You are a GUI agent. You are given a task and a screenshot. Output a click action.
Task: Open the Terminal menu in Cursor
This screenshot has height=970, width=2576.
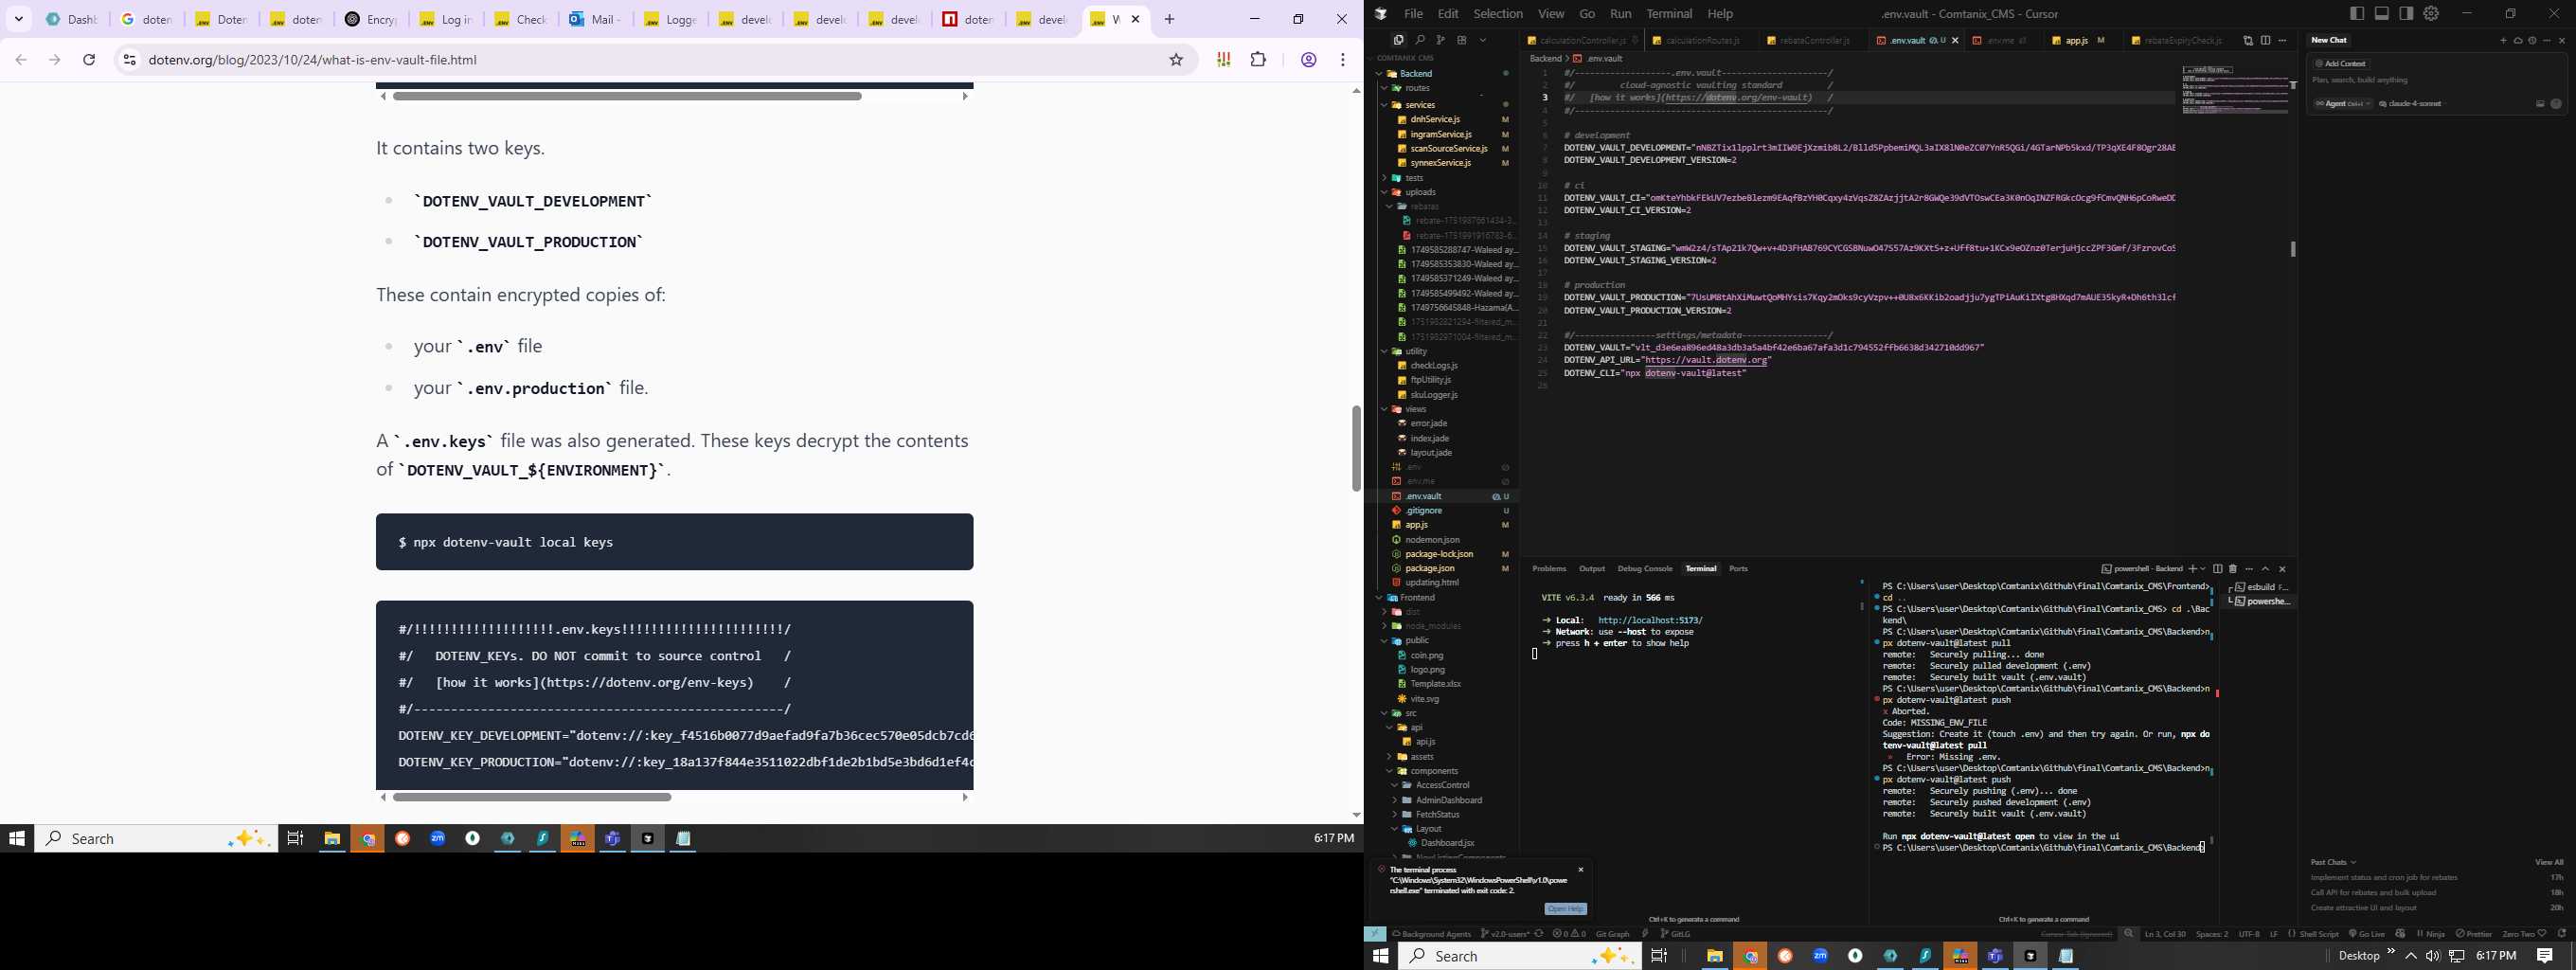tap(1669, 14)
